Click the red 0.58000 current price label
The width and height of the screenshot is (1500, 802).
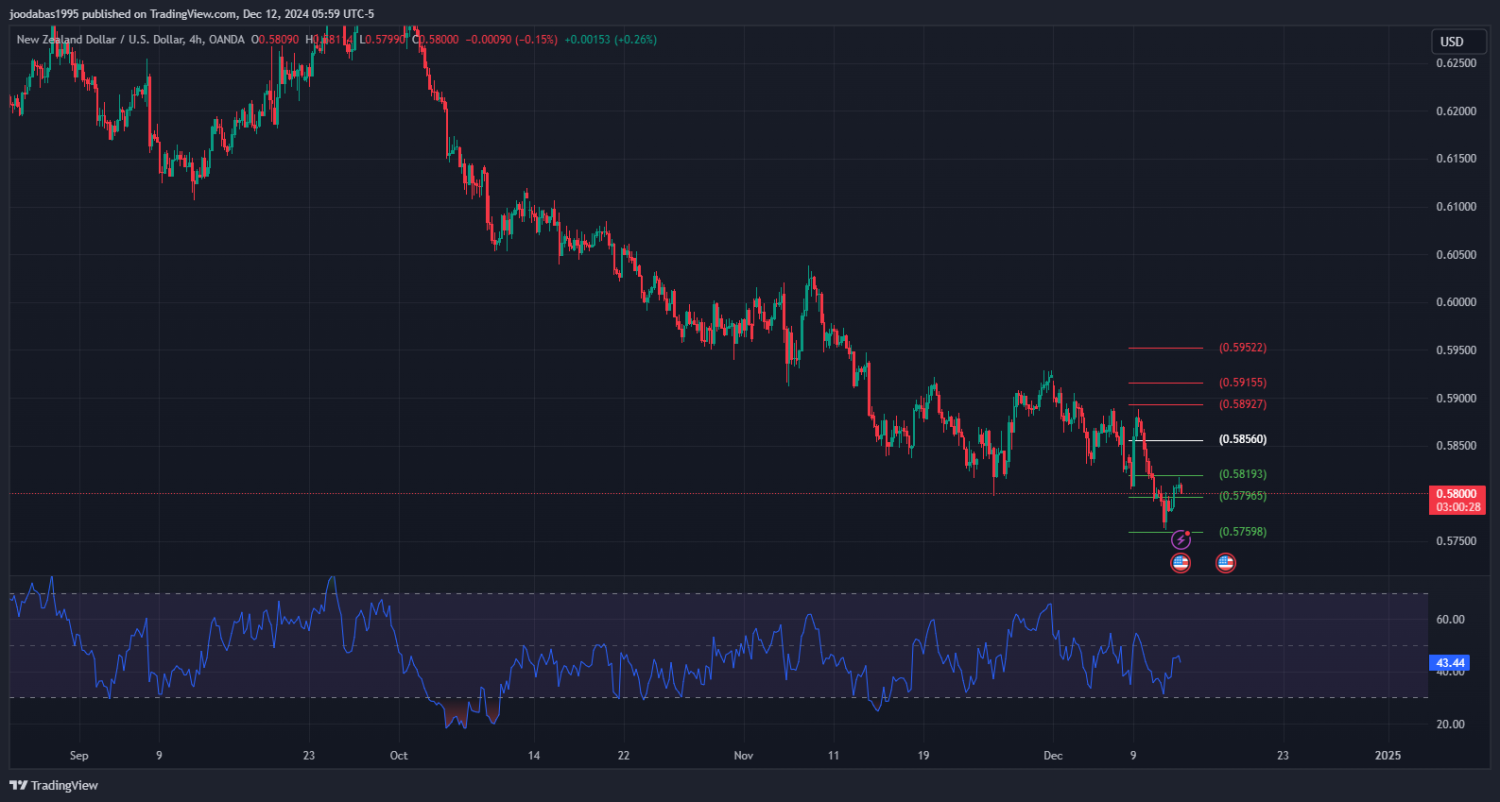pos(1455,494)
